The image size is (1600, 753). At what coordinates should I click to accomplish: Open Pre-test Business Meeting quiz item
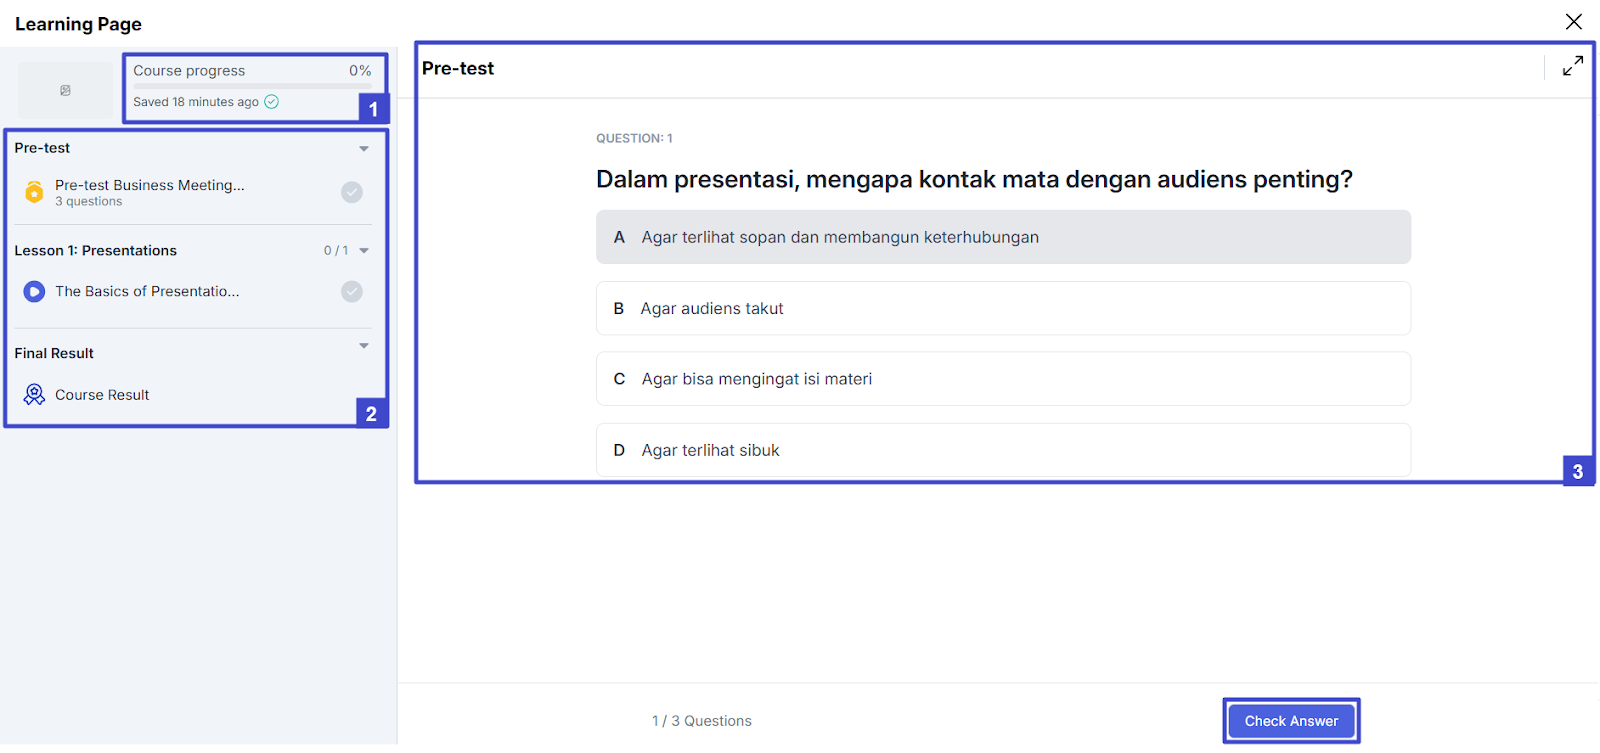point(150,186)
